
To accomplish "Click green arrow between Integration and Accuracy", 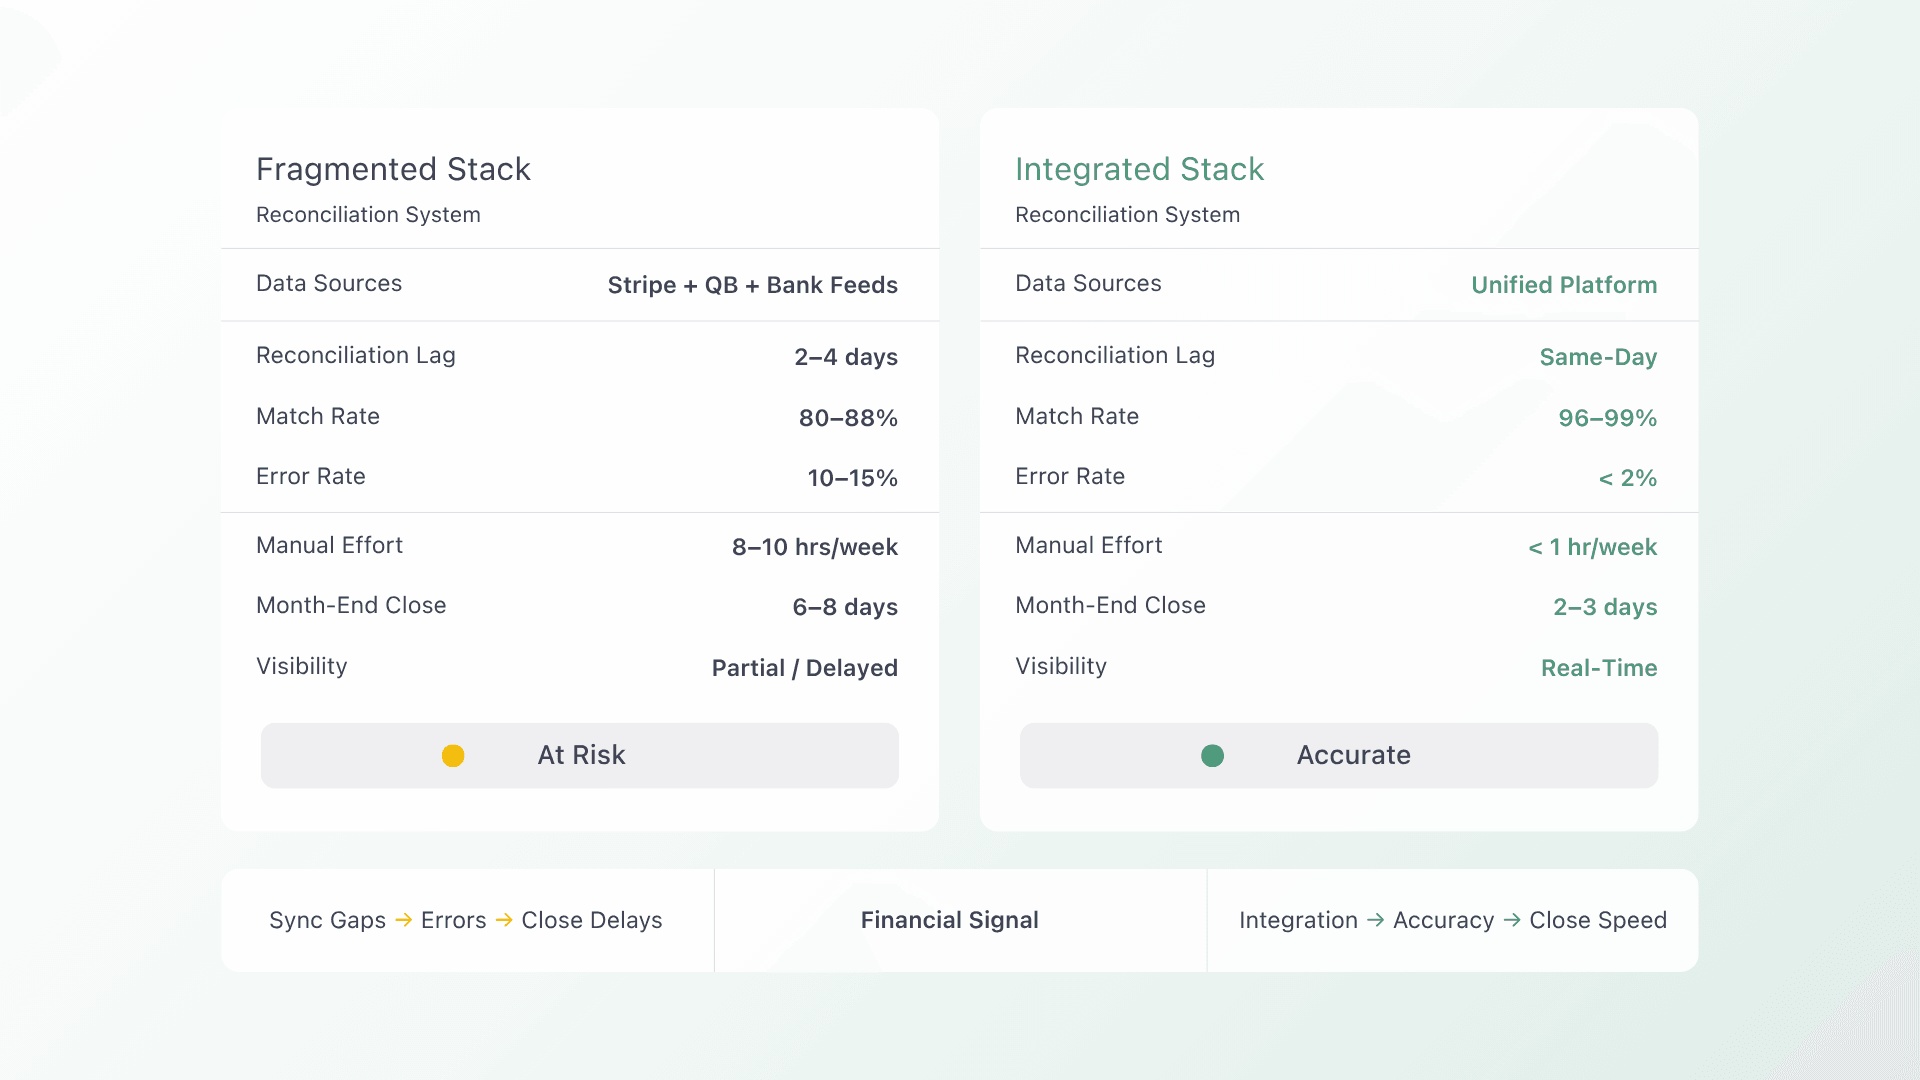I will click(x=1375, y=920).
